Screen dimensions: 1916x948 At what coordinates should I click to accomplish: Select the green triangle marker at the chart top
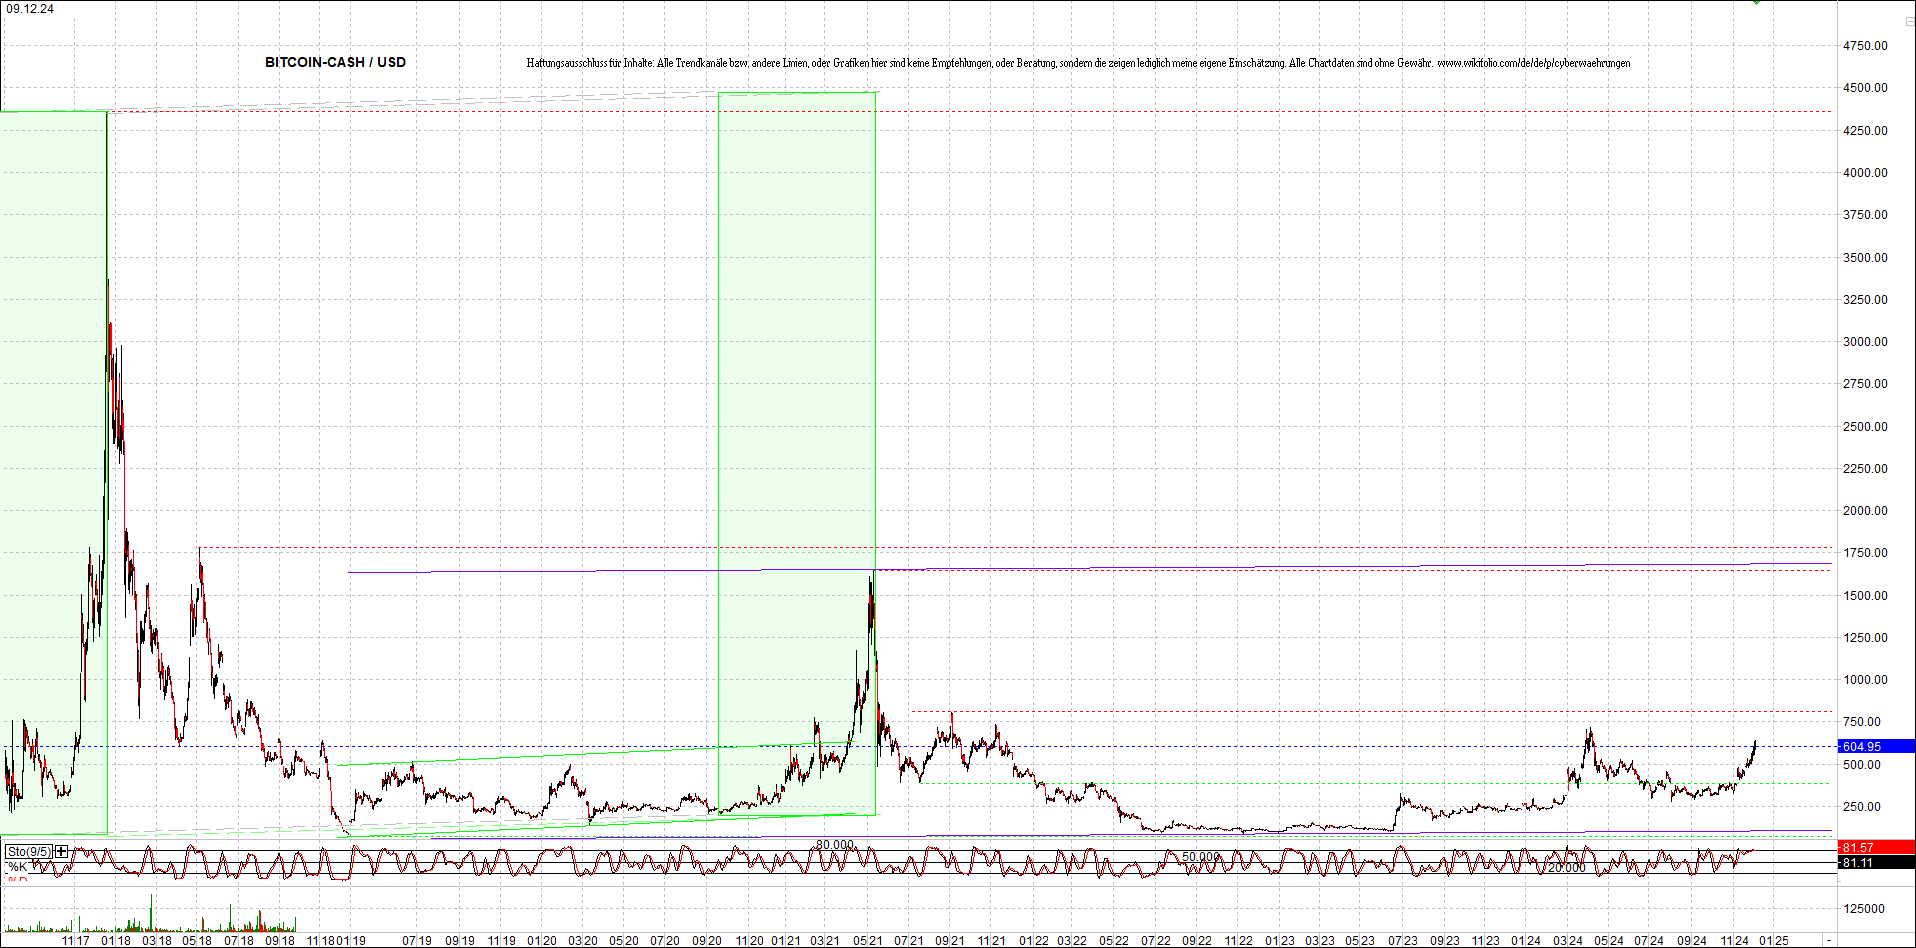point(1756,3)
